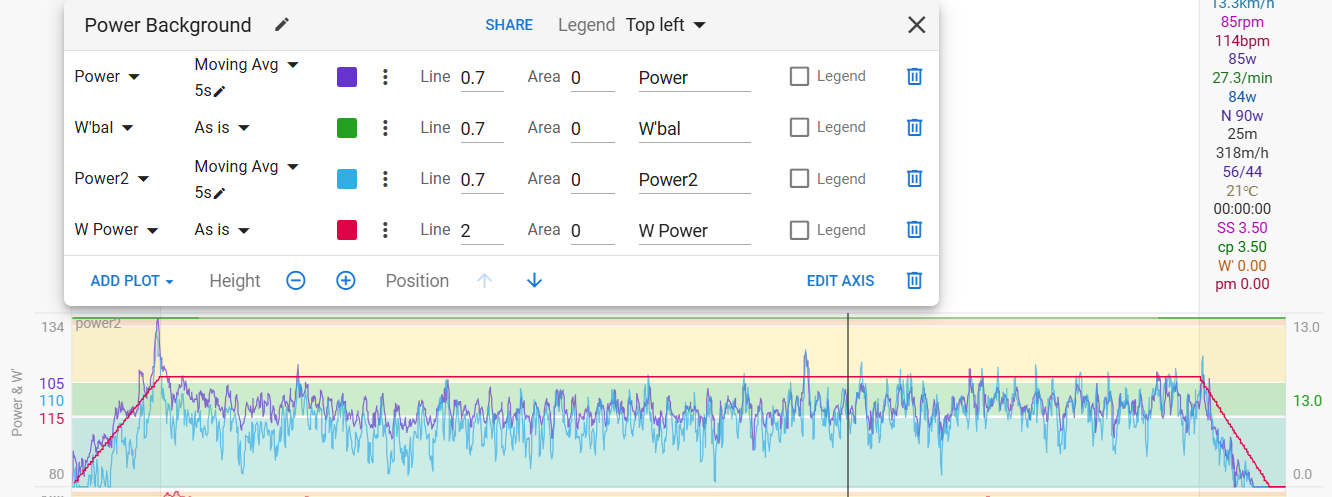Click the pencil icon next to Power Background
The width and height of the screenshot is (1332, 497).
pyautogui.click(x=283, y=25)
